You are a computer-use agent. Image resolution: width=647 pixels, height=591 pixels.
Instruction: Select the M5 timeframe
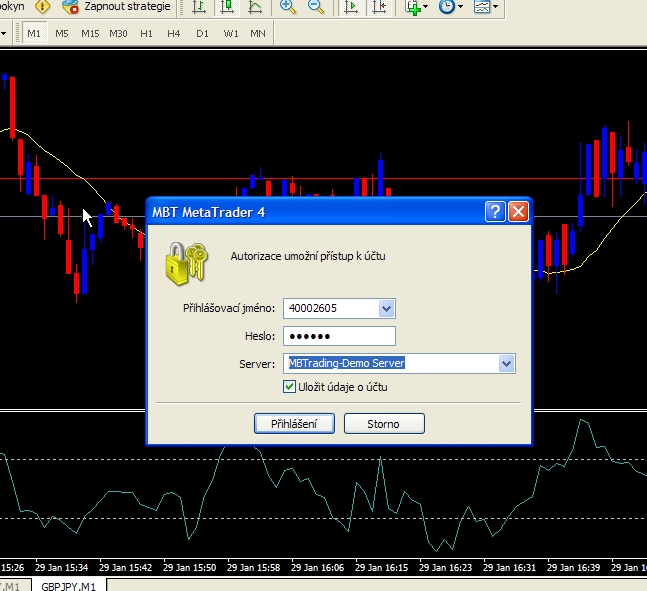click(61, 33)
